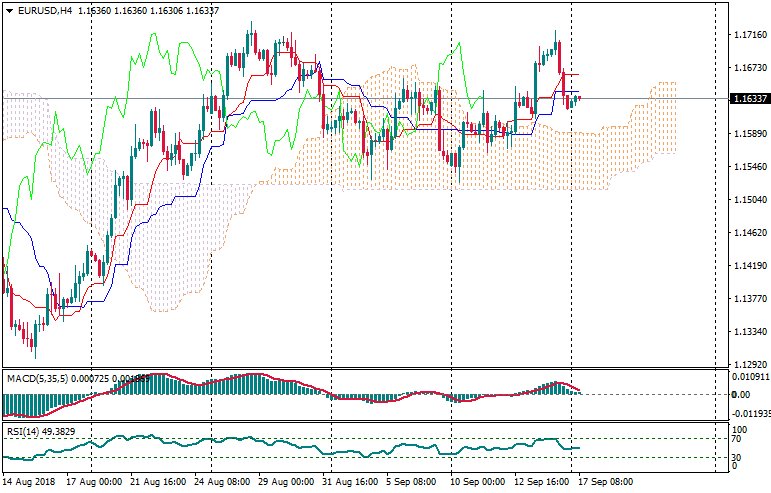
Task: Click the latest candlestick on the chart
Action: tap(579, 97)
